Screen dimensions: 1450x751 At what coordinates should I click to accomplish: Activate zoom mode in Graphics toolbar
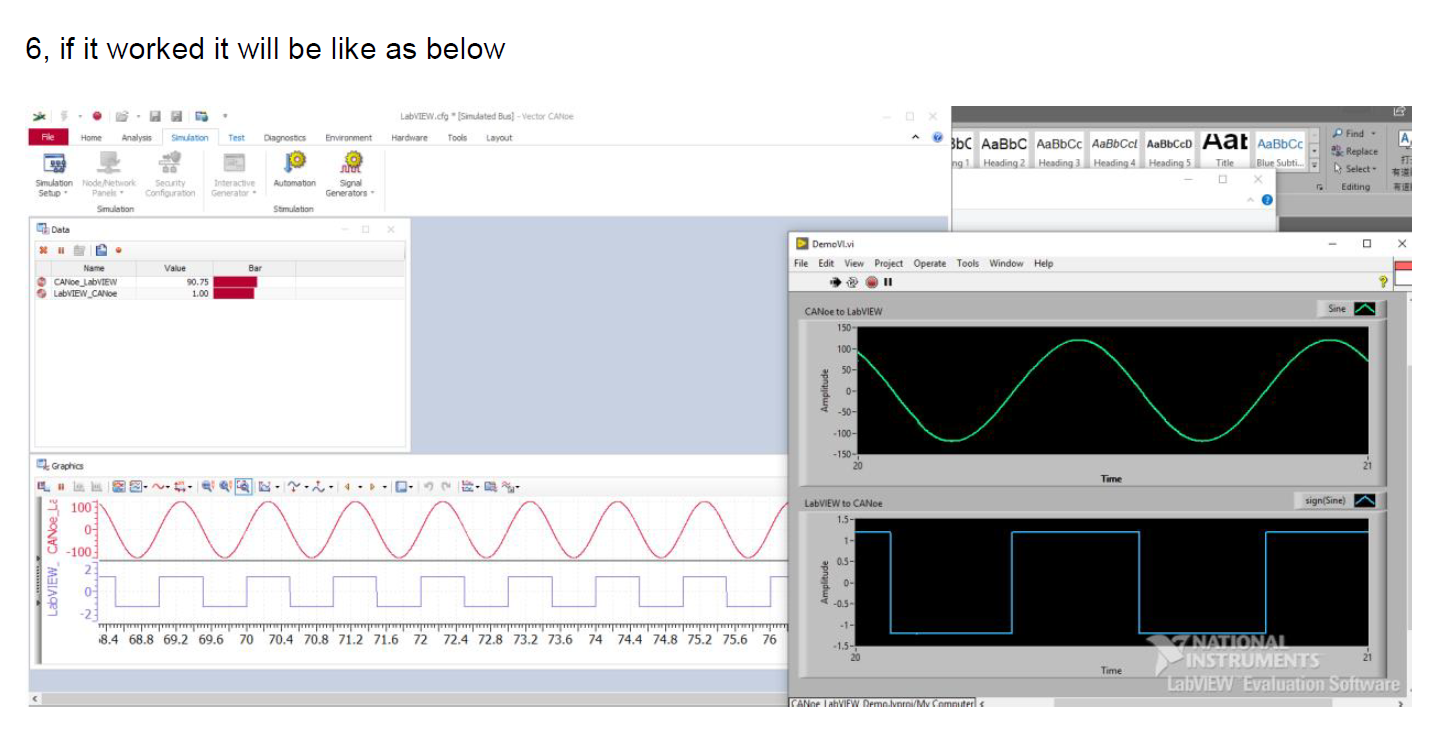click(x=244, y=485)
